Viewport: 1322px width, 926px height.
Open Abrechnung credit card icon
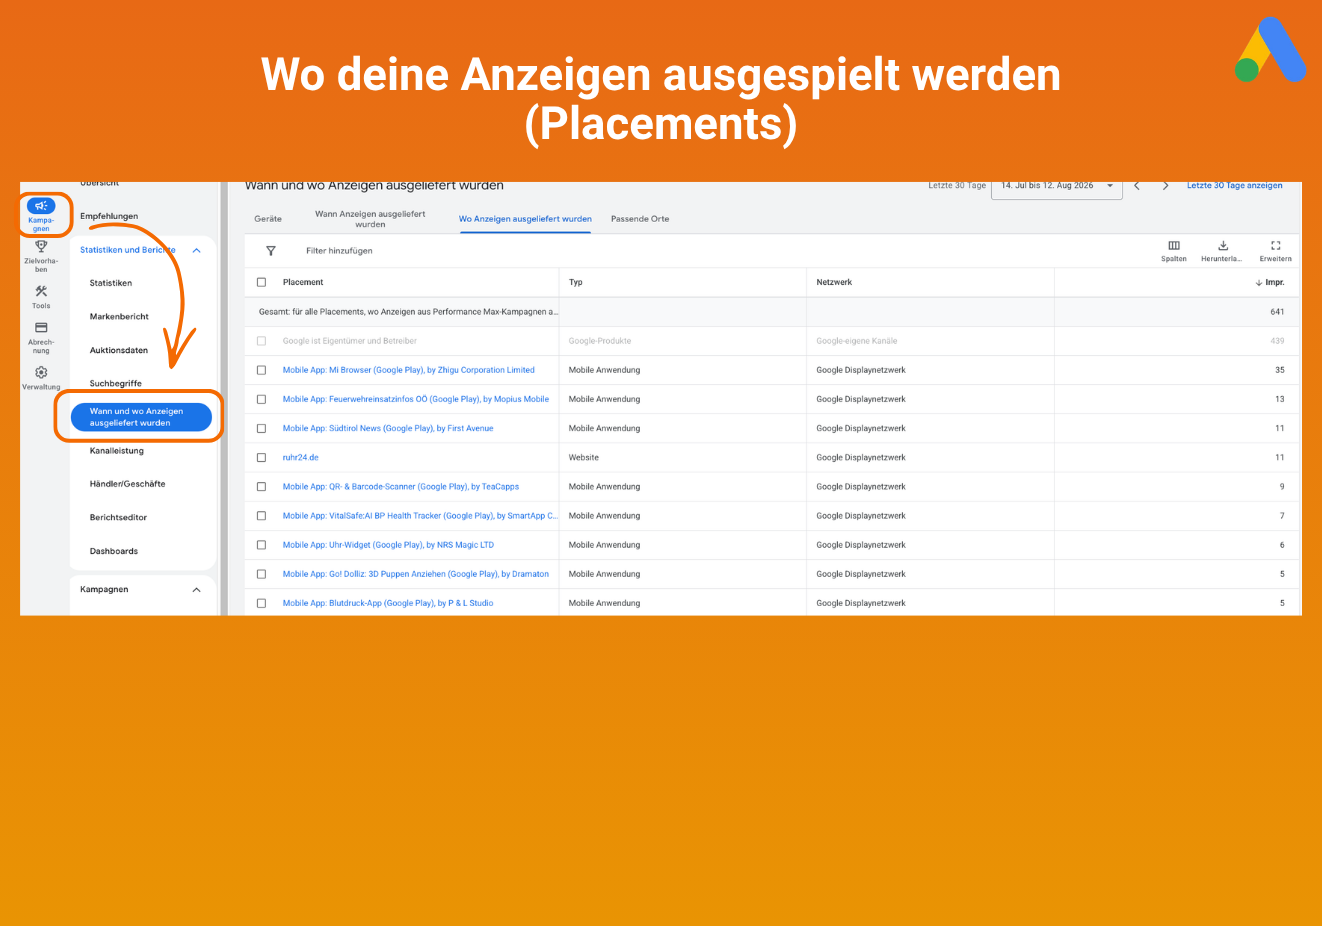pyautogui.click(x=41, y=328)
